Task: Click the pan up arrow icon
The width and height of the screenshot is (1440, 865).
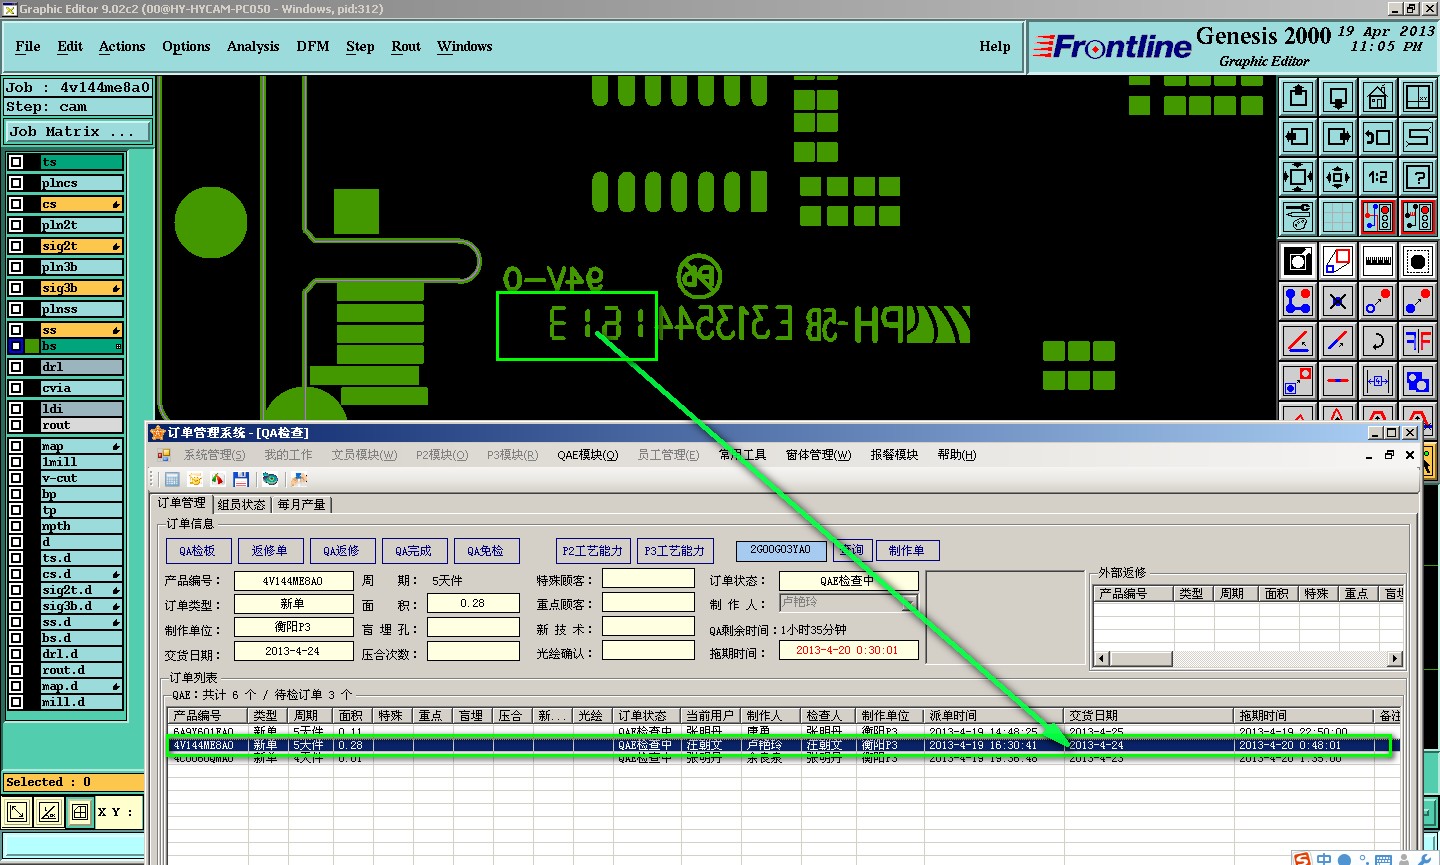Action: [x=1298, y=97]
